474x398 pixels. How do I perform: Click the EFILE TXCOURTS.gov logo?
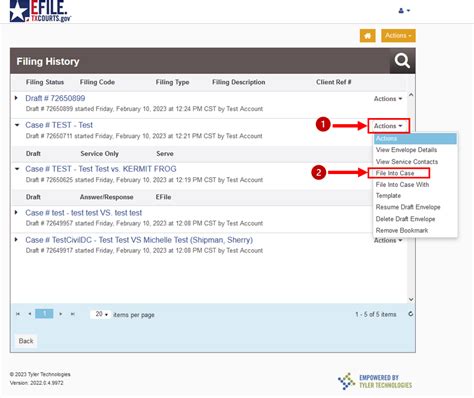(40, 11)
